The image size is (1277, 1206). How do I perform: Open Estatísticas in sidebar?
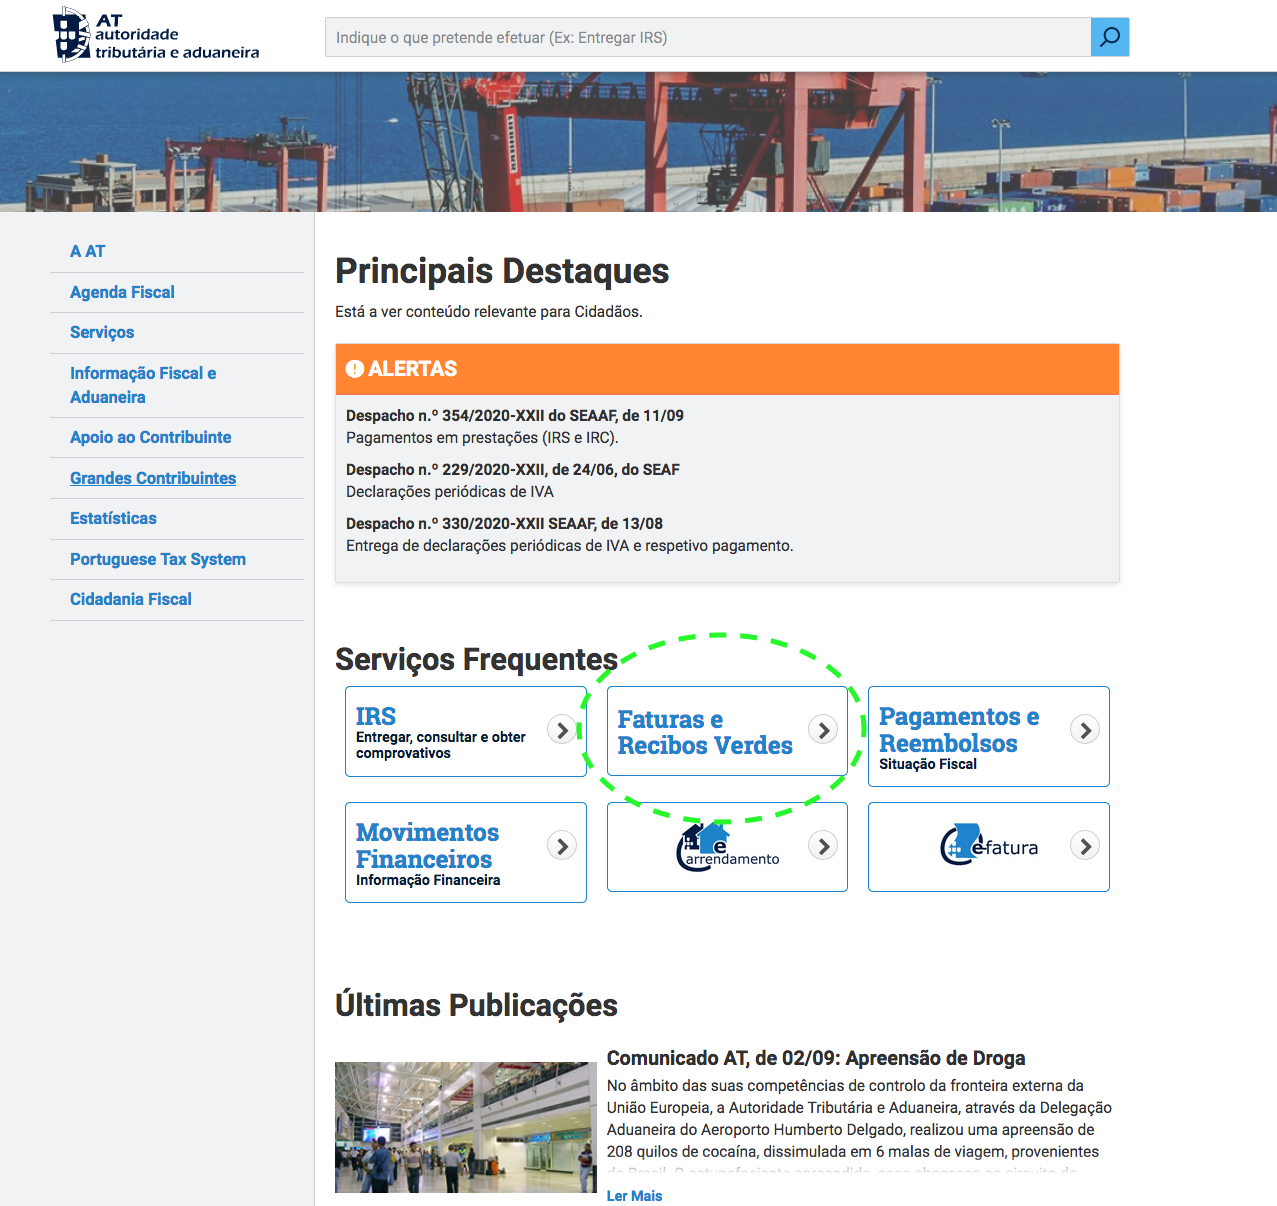[x=113, y=518]
